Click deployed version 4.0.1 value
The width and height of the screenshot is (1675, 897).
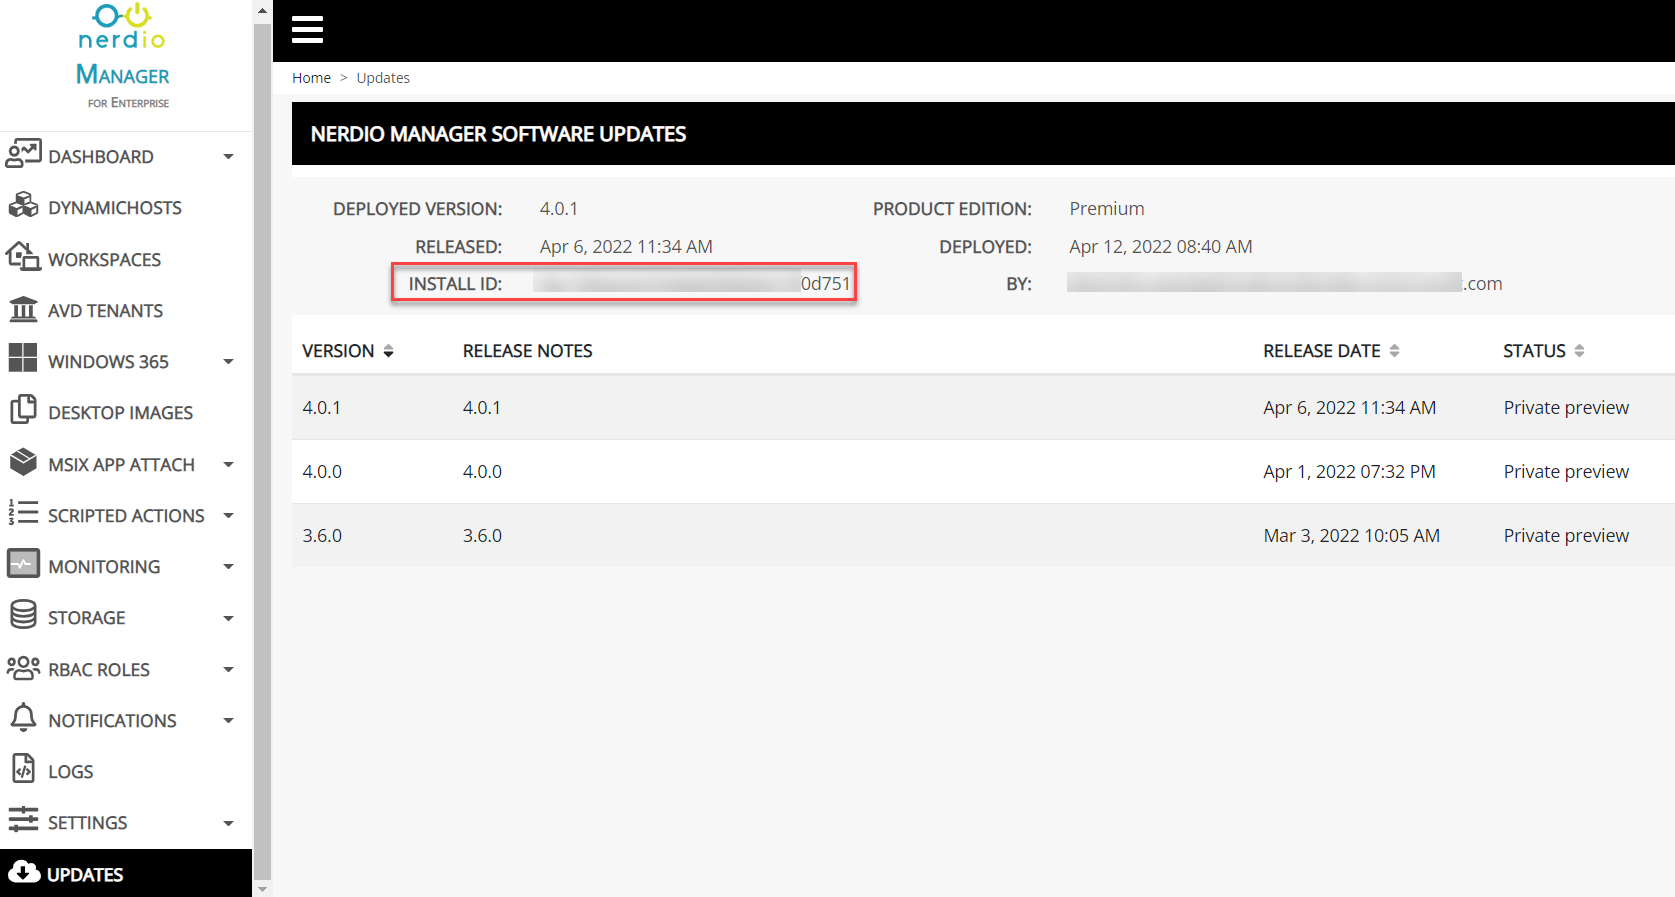559,209
